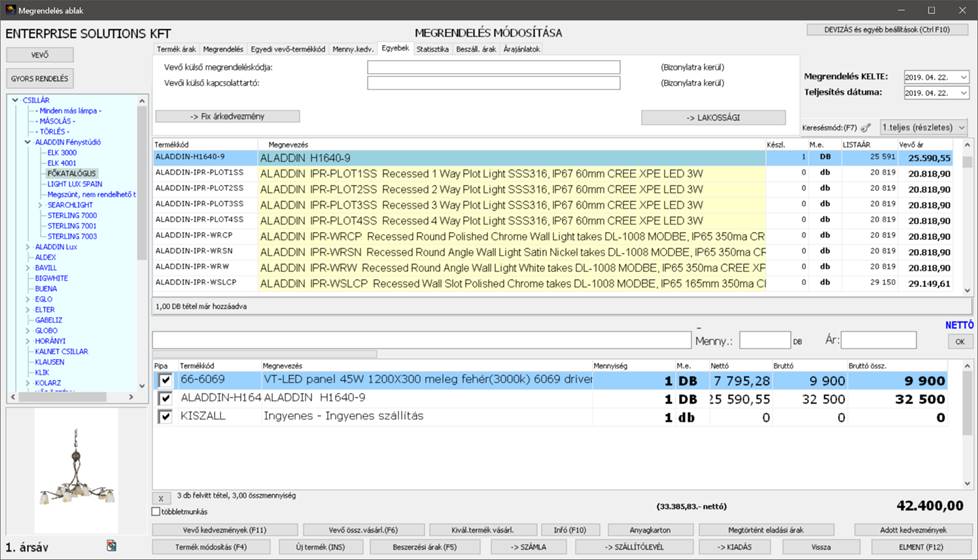Expand the GLOBO tree node

[x=27, y=331]
